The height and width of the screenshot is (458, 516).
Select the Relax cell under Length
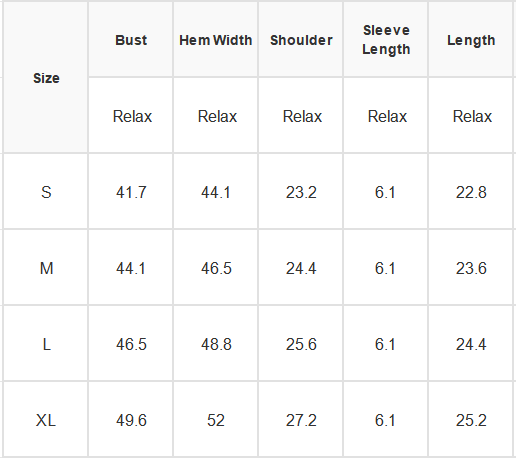point(471,116)
